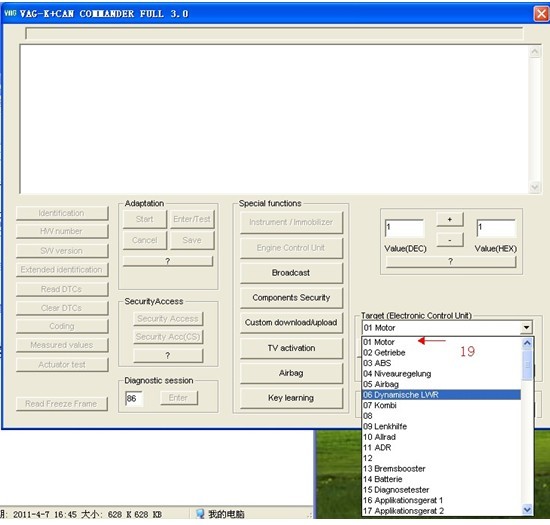Open the Target Electronic Control Unit dropdown arrow
Image resolution: width=550 pixels, height=525 pixels.
click(x=526, y=328)
